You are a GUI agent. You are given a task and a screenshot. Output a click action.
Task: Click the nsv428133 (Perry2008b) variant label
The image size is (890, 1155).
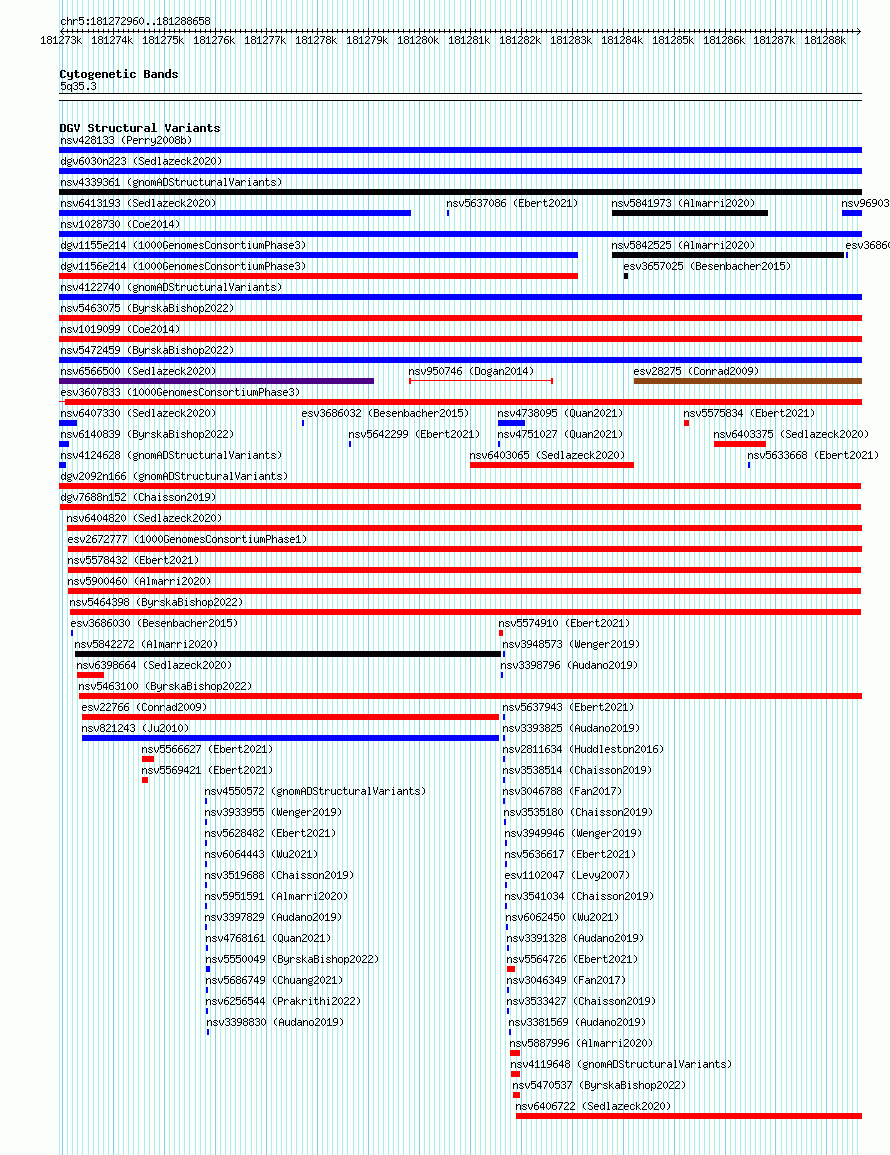coord(126,140)
